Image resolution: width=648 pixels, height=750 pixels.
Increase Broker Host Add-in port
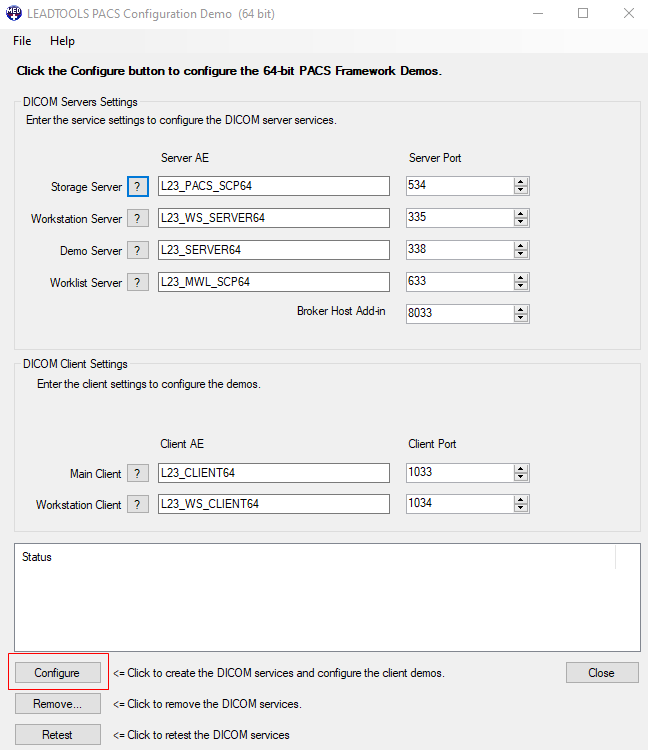[x=521, y=310]
